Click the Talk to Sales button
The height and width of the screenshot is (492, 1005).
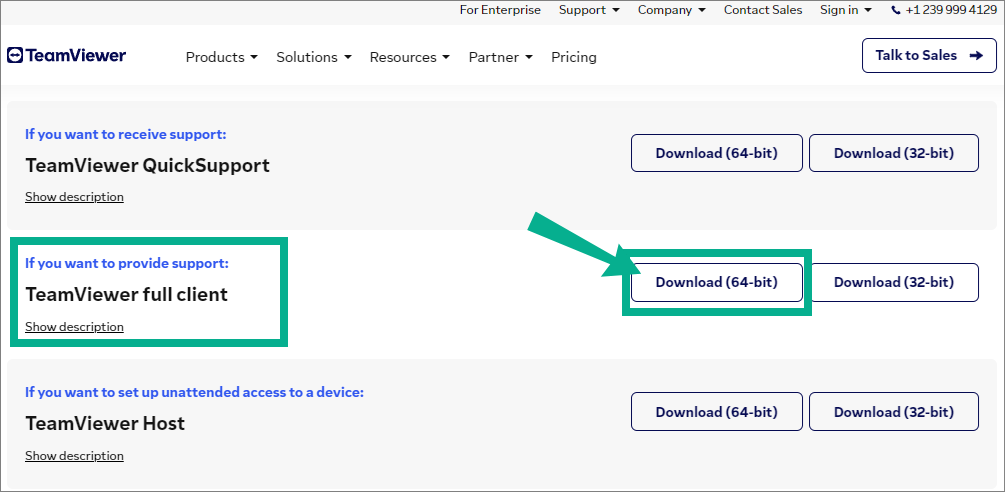[x=929, y=56]
